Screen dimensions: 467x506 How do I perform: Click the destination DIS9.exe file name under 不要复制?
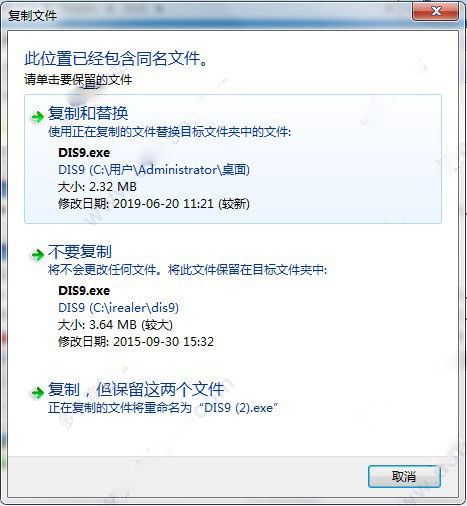(x=84, y=291)
